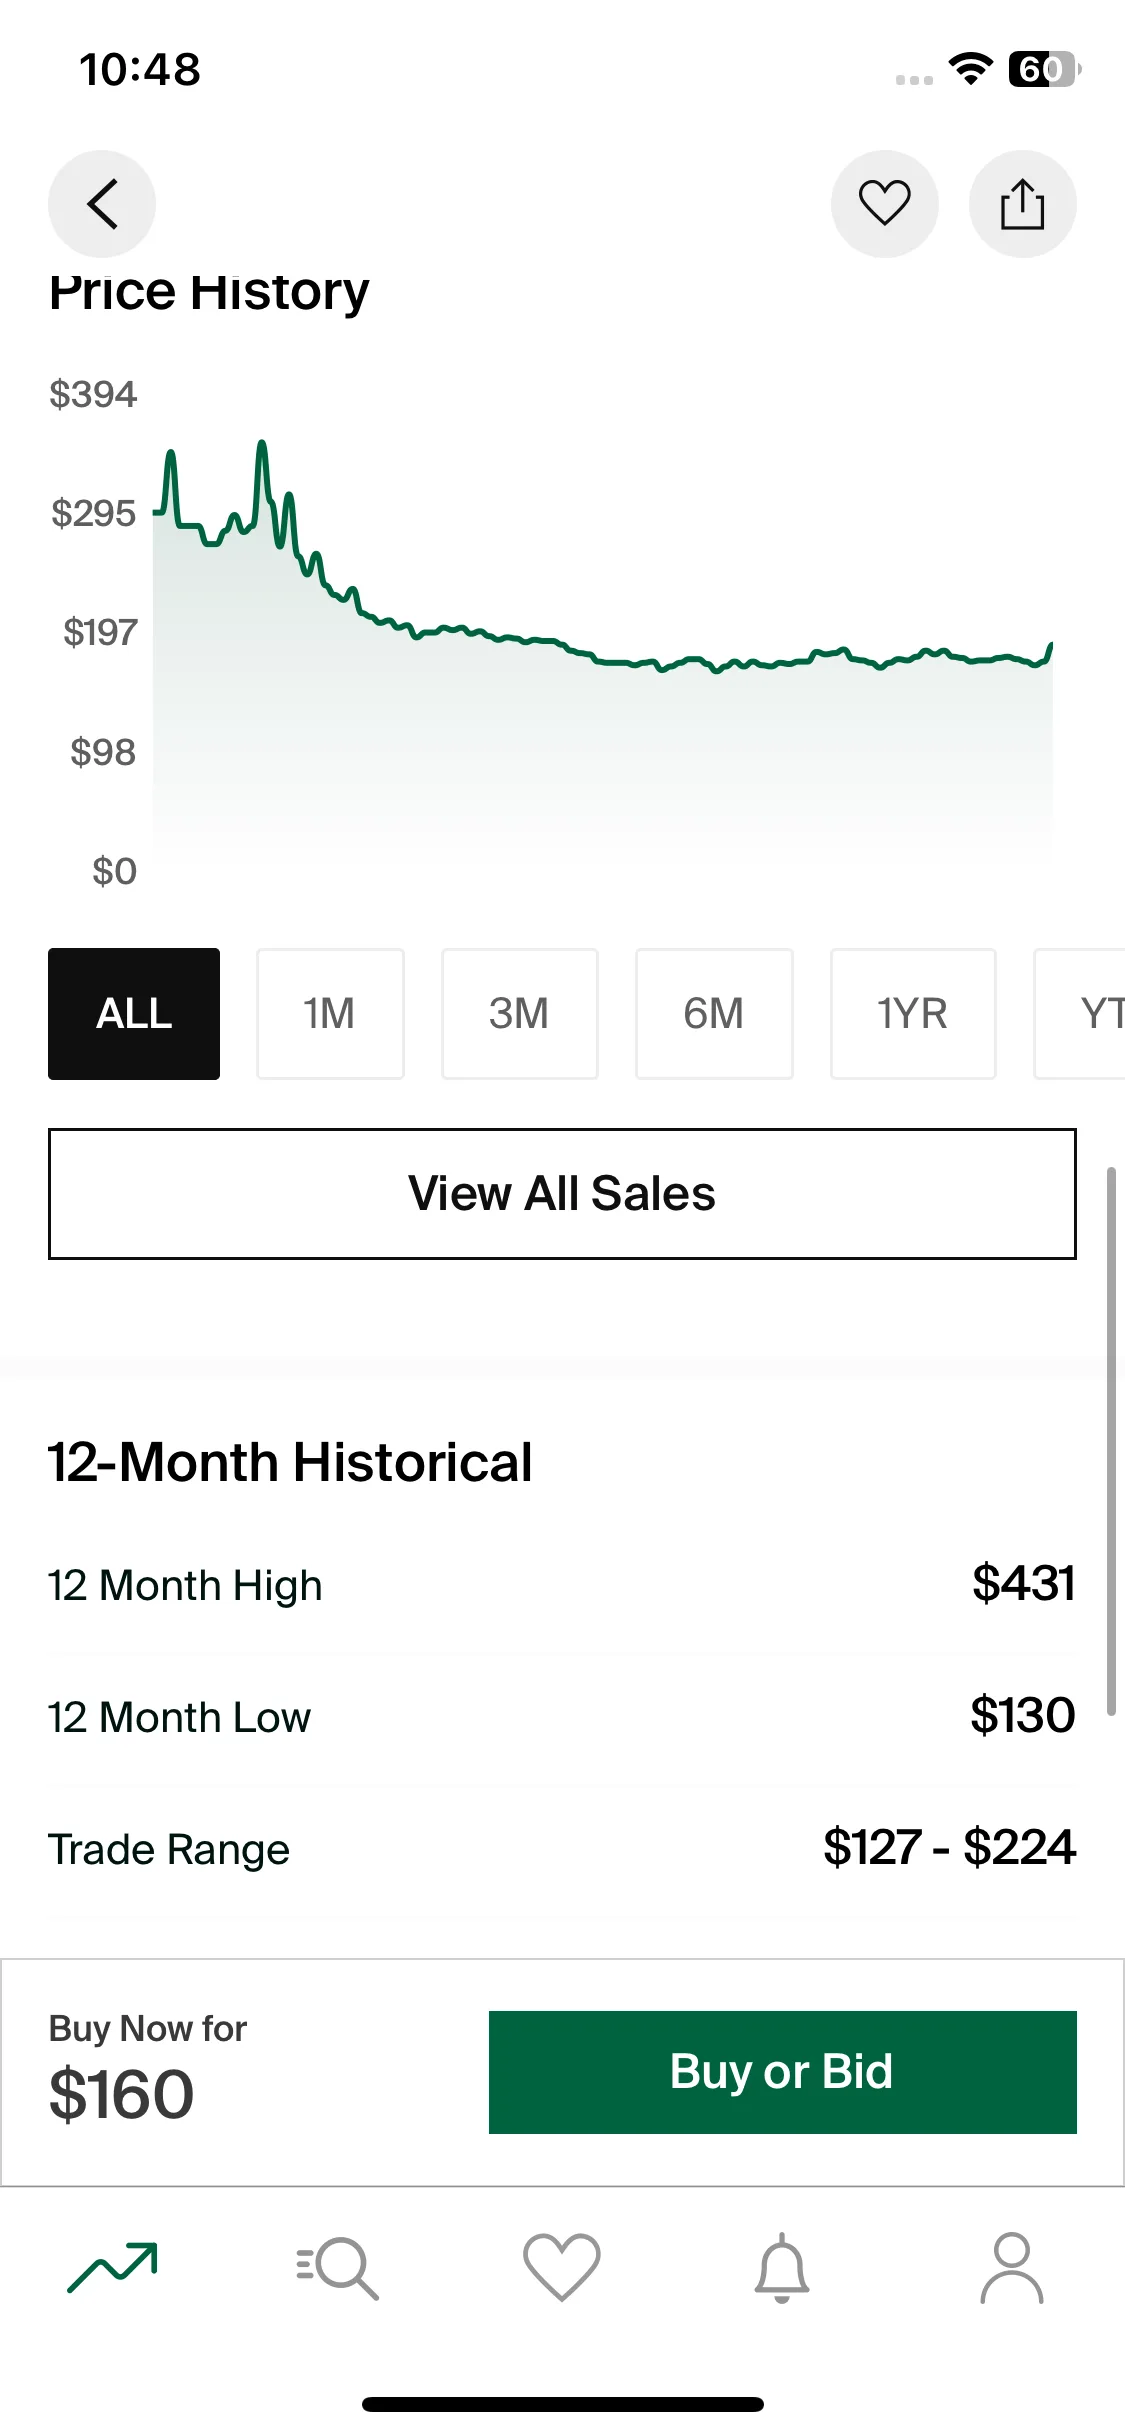Open notifications bell tab
The image size is (1125, 2436).
782,2267
